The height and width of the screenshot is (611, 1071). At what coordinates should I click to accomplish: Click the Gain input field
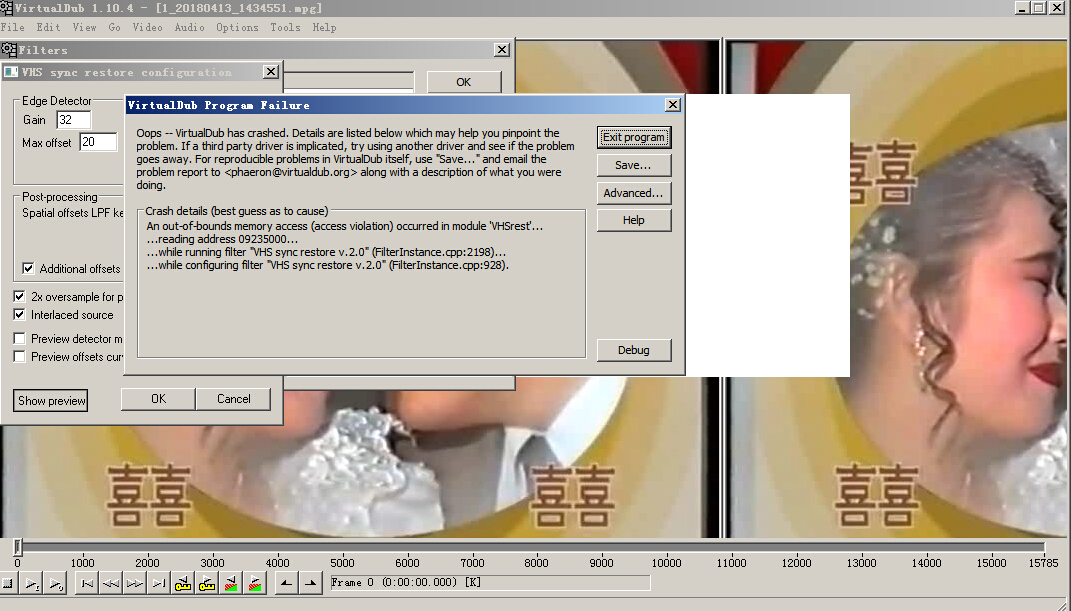[73, 120]
